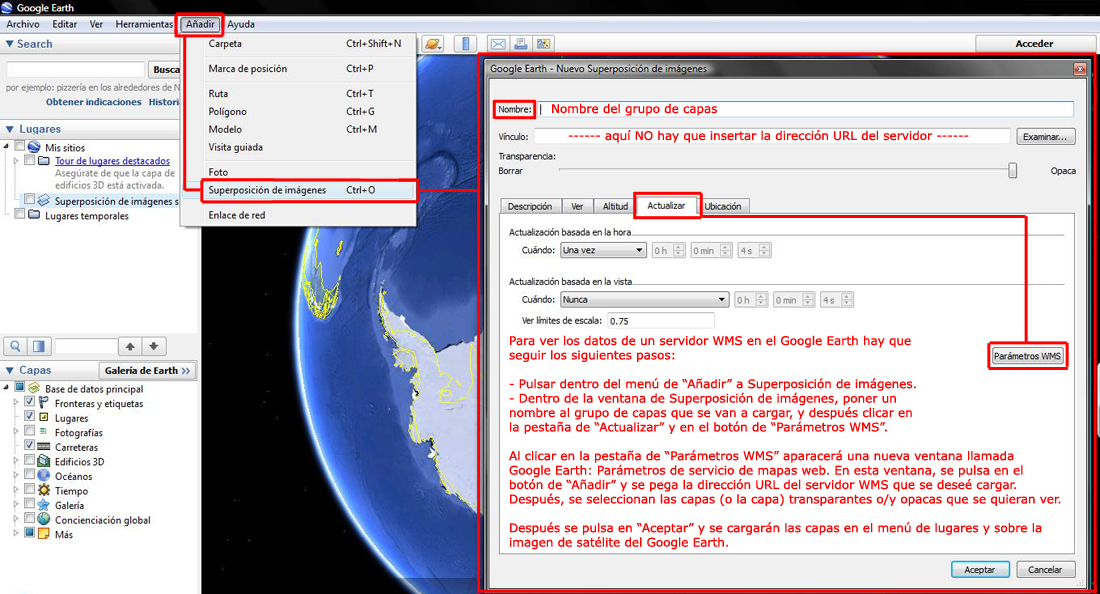Expand the Más tree node
Screen dimensions: 1100x594
coord(15,534)
